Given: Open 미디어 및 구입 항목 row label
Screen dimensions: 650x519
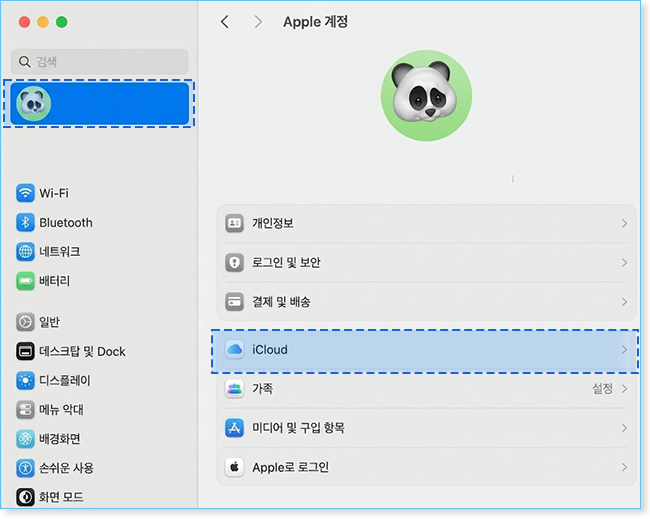Looking at the screenshot, I should [x=298, y=428].
